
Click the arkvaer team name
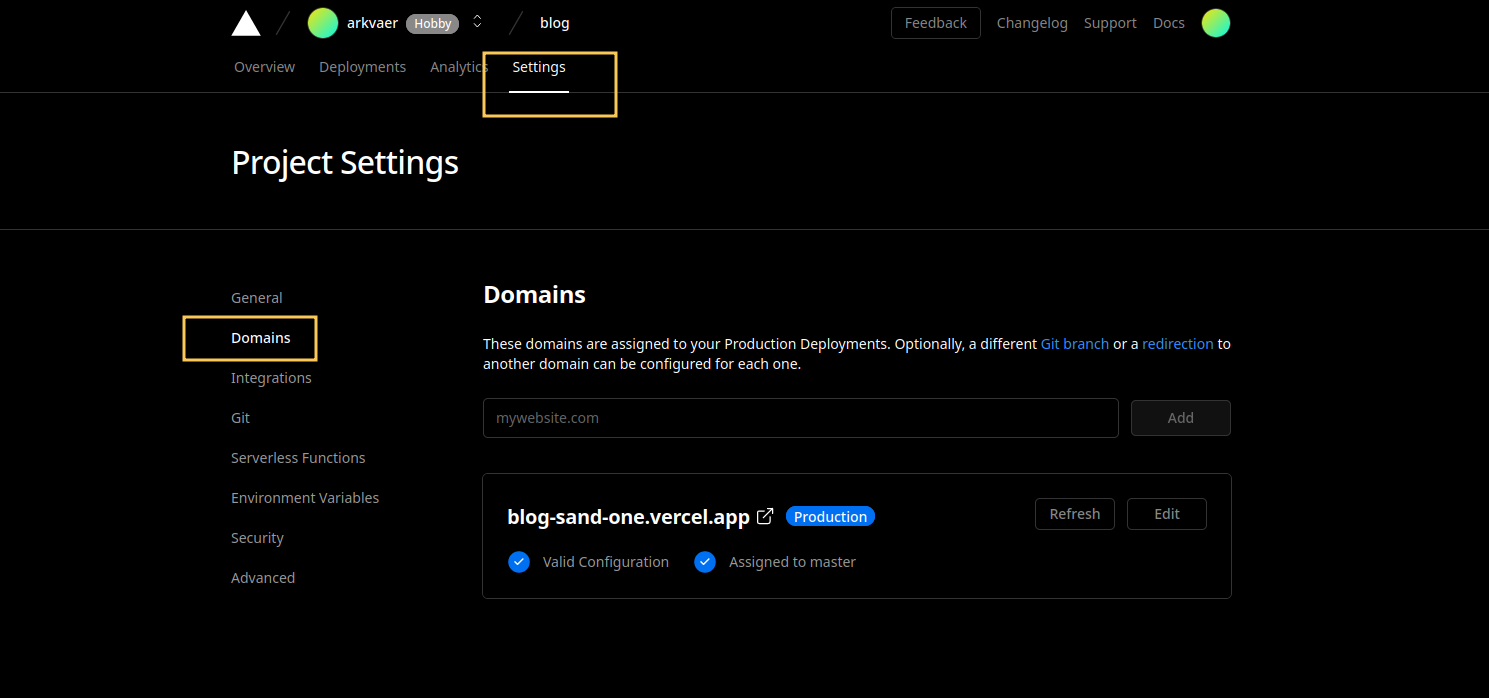click(372, 23)
